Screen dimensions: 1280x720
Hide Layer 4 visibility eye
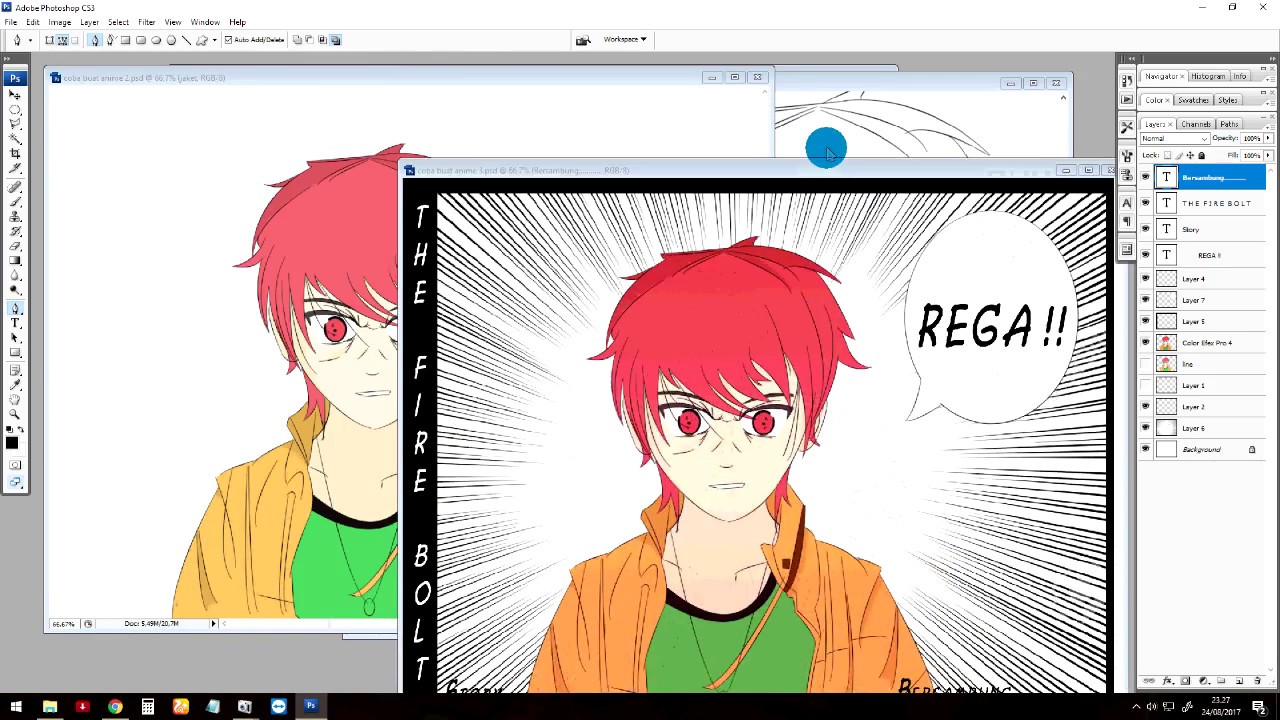tap(1146, 279)
